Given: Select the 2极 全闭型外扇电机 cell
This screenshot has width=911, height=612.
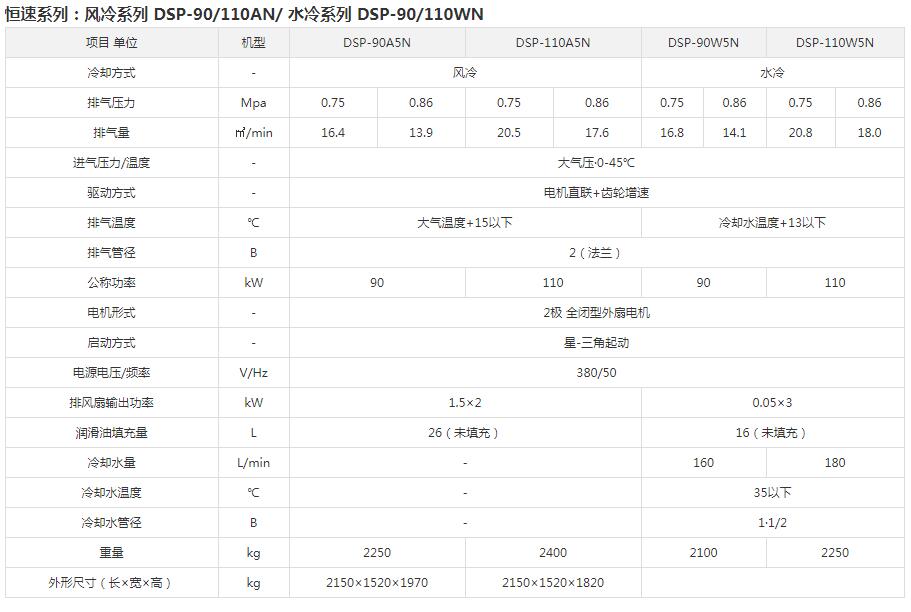Looking at the screenshot, I should [x=596, y=313].
